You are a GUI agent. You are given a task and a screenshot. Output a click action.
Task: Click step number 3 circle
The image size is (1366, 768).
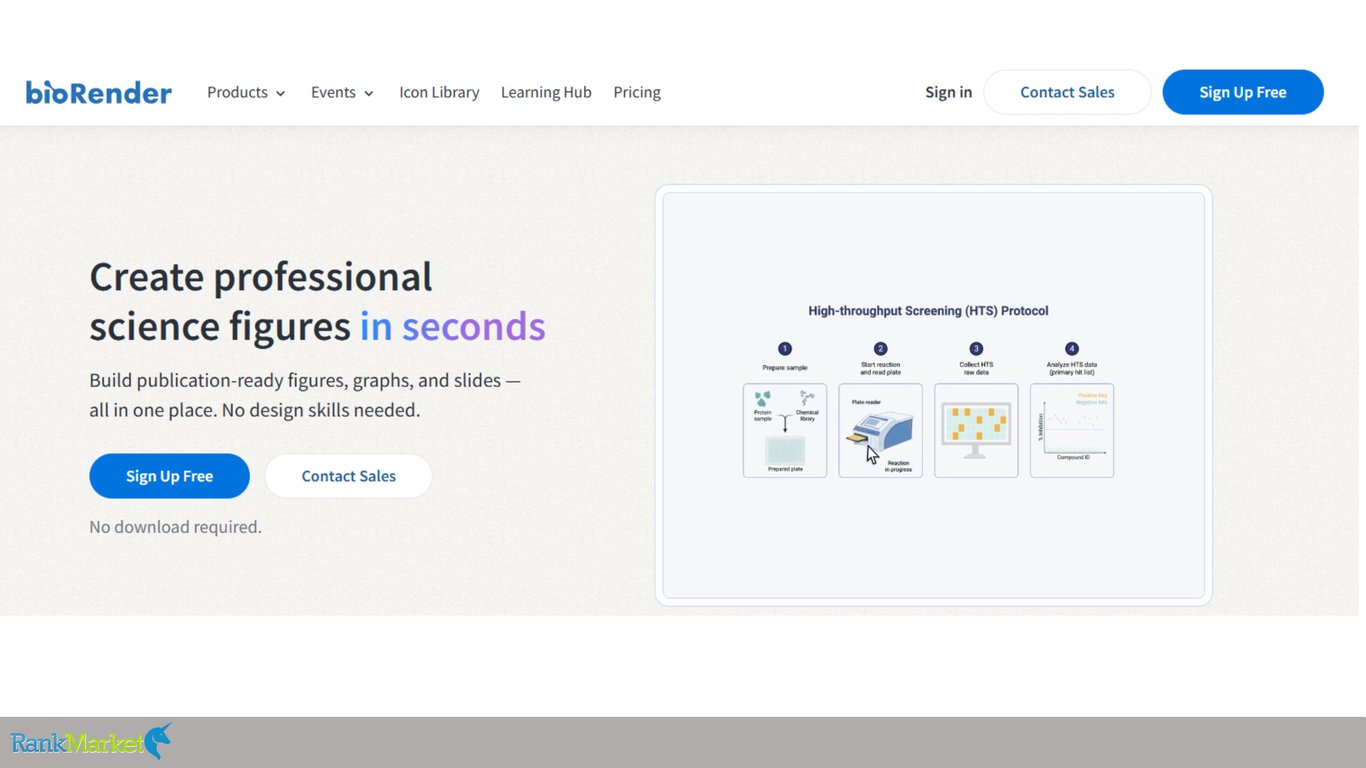(x=976, y=349)
